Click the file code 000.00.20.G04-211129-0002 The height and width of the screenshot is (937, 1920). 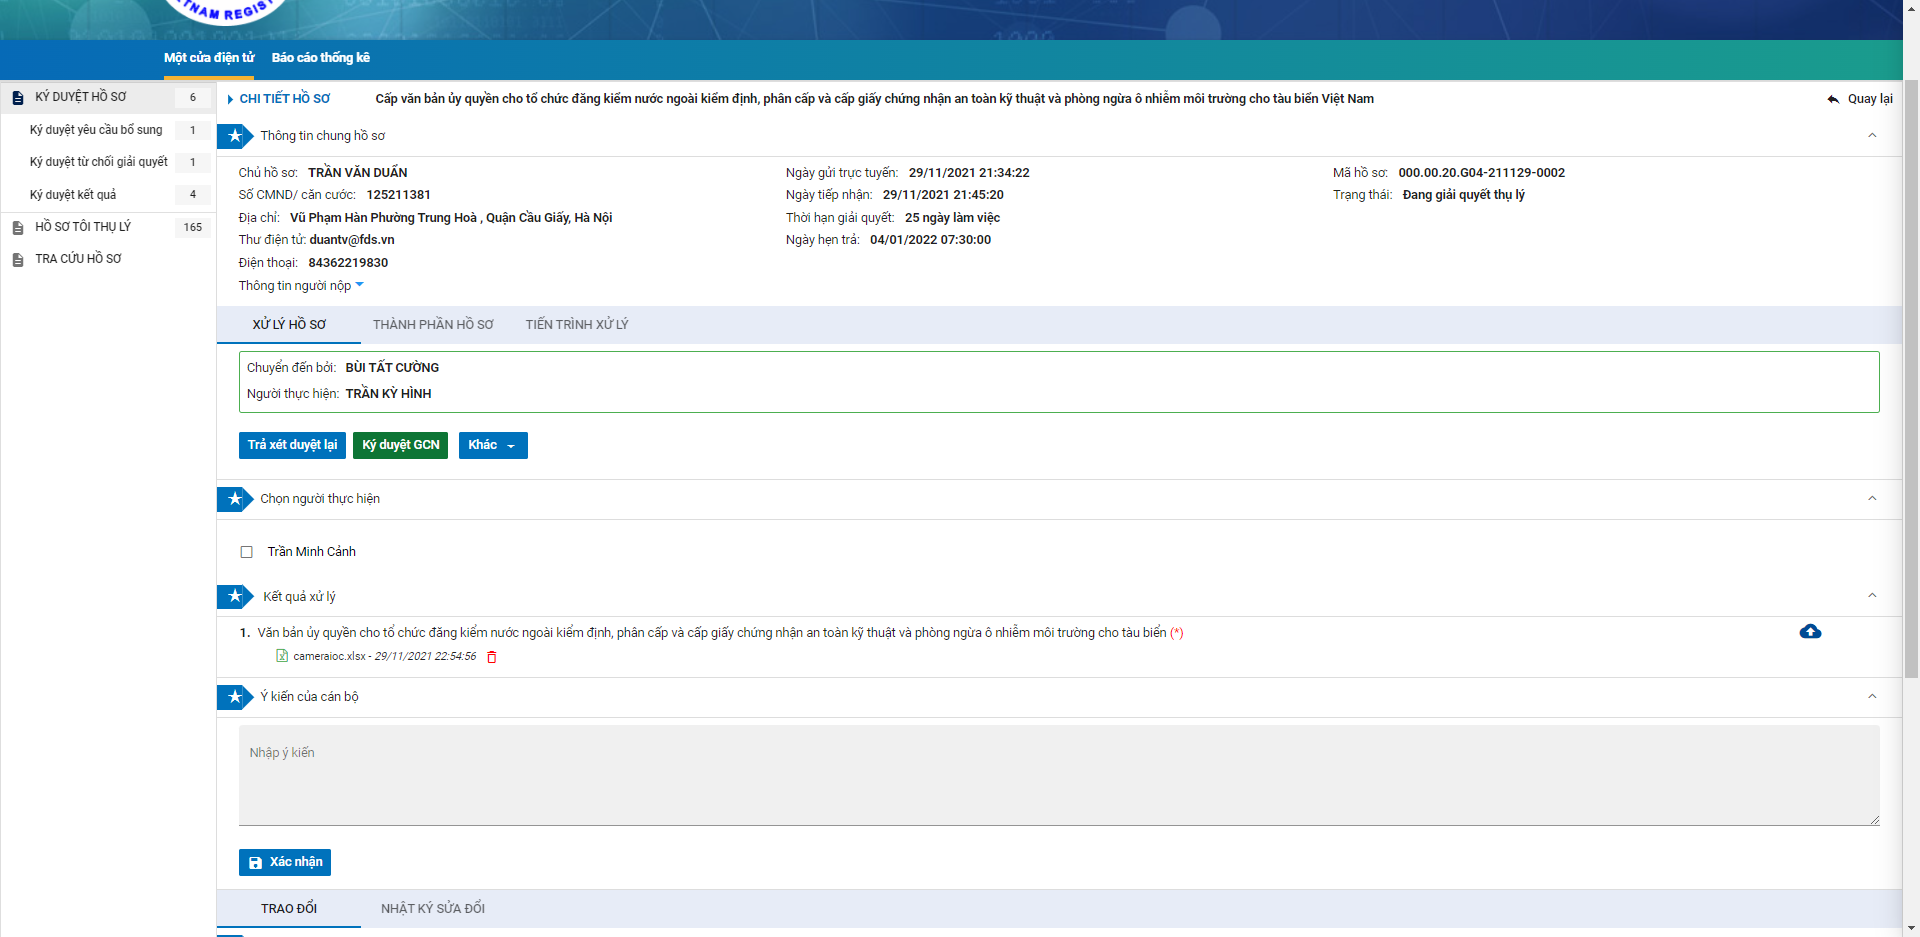1481,173
